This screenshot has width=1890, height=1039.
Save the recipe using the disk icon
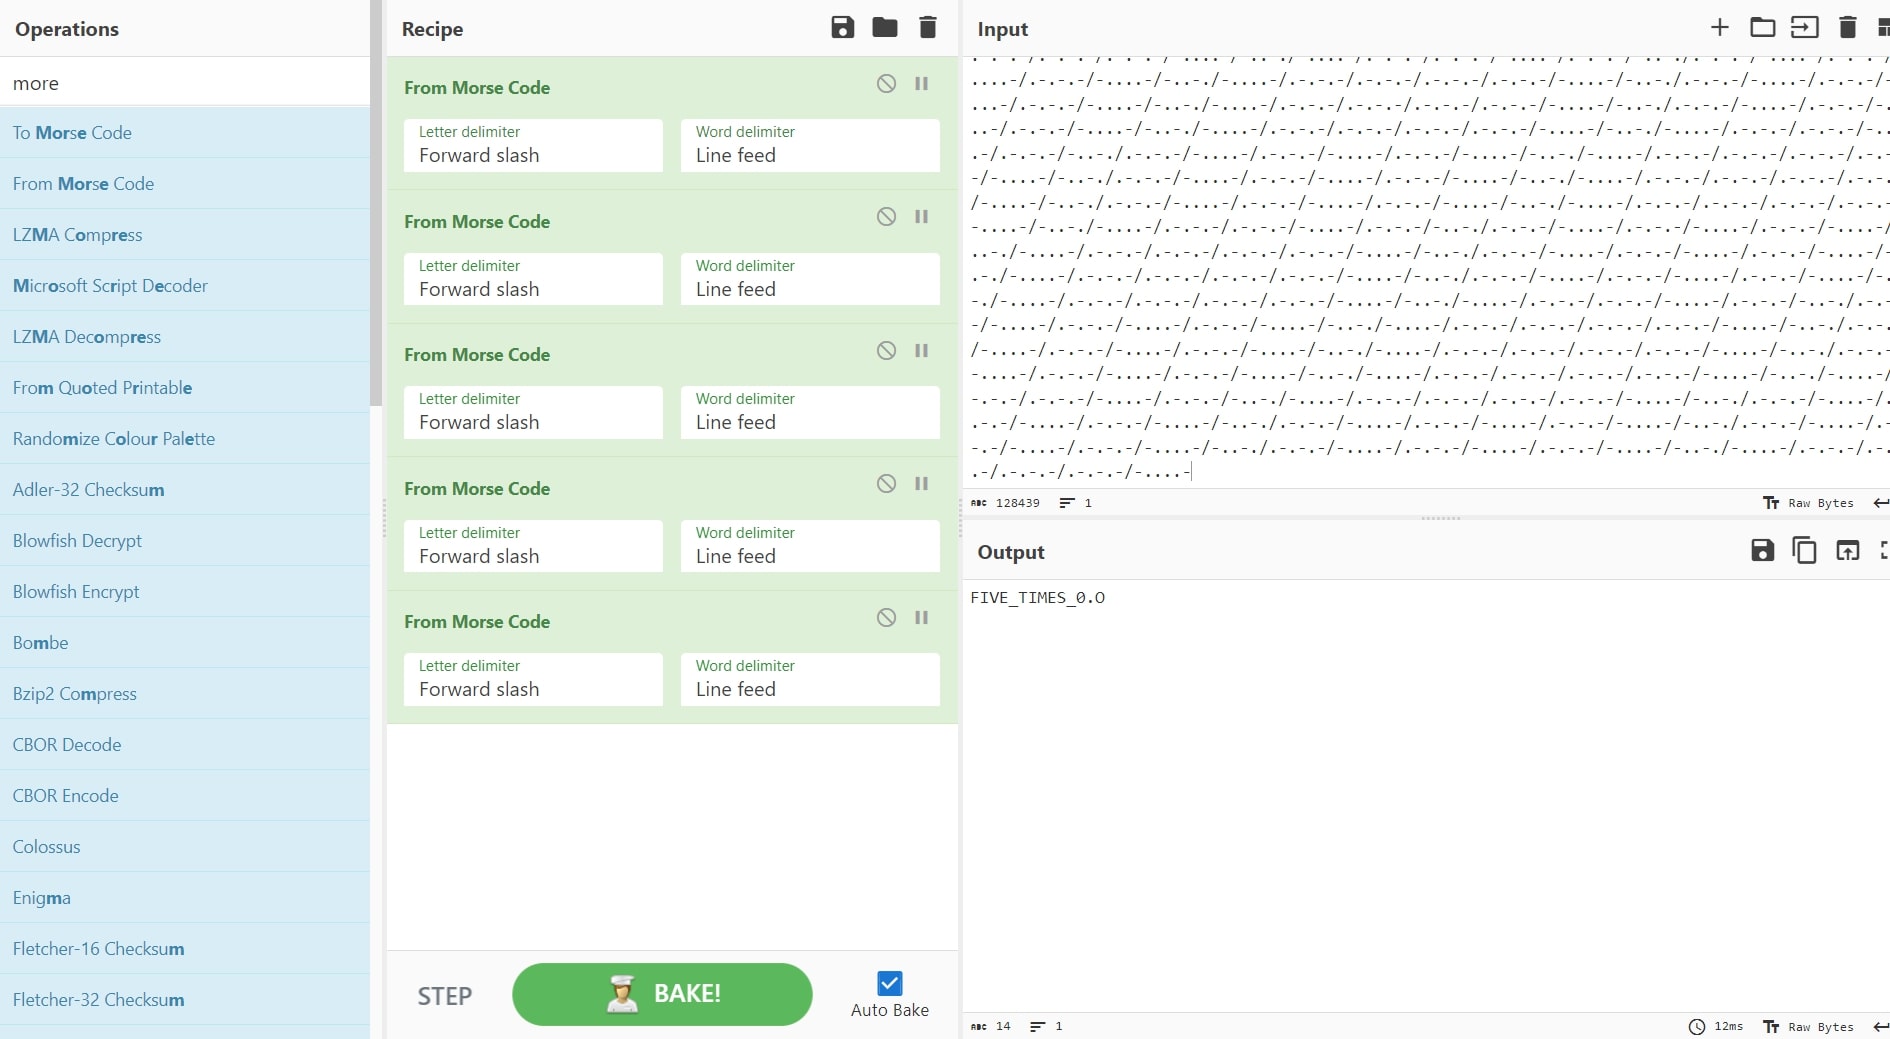842,28
